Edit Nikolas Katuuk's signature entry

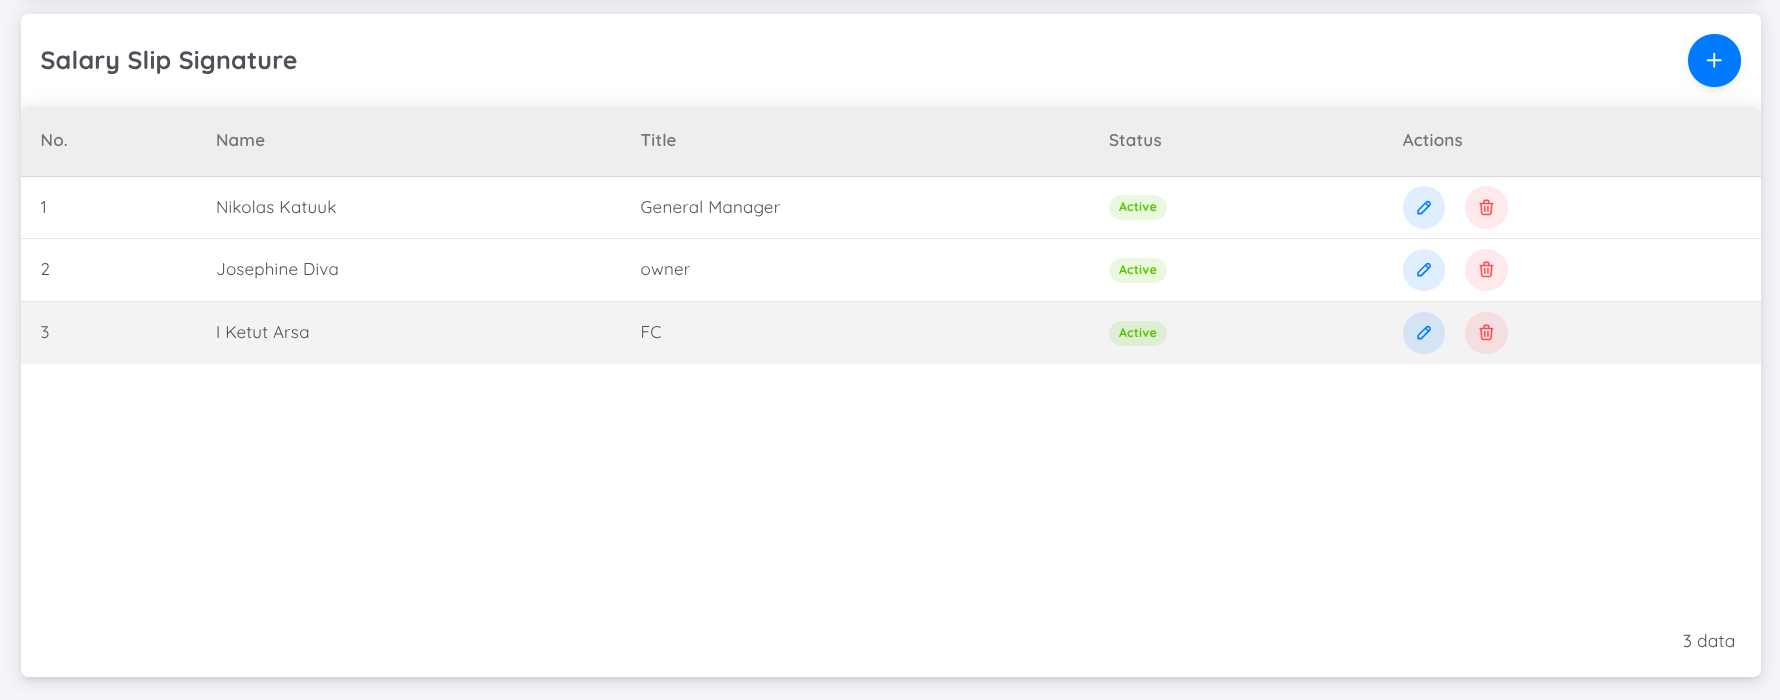[x=1423, y=208]
